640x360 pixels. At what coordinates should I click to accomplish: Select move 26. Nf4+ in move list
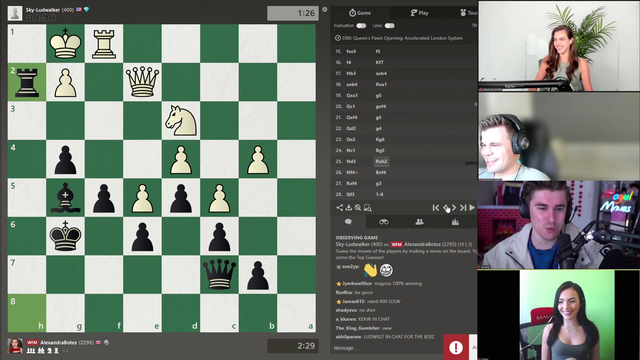[x=352, y=172]
